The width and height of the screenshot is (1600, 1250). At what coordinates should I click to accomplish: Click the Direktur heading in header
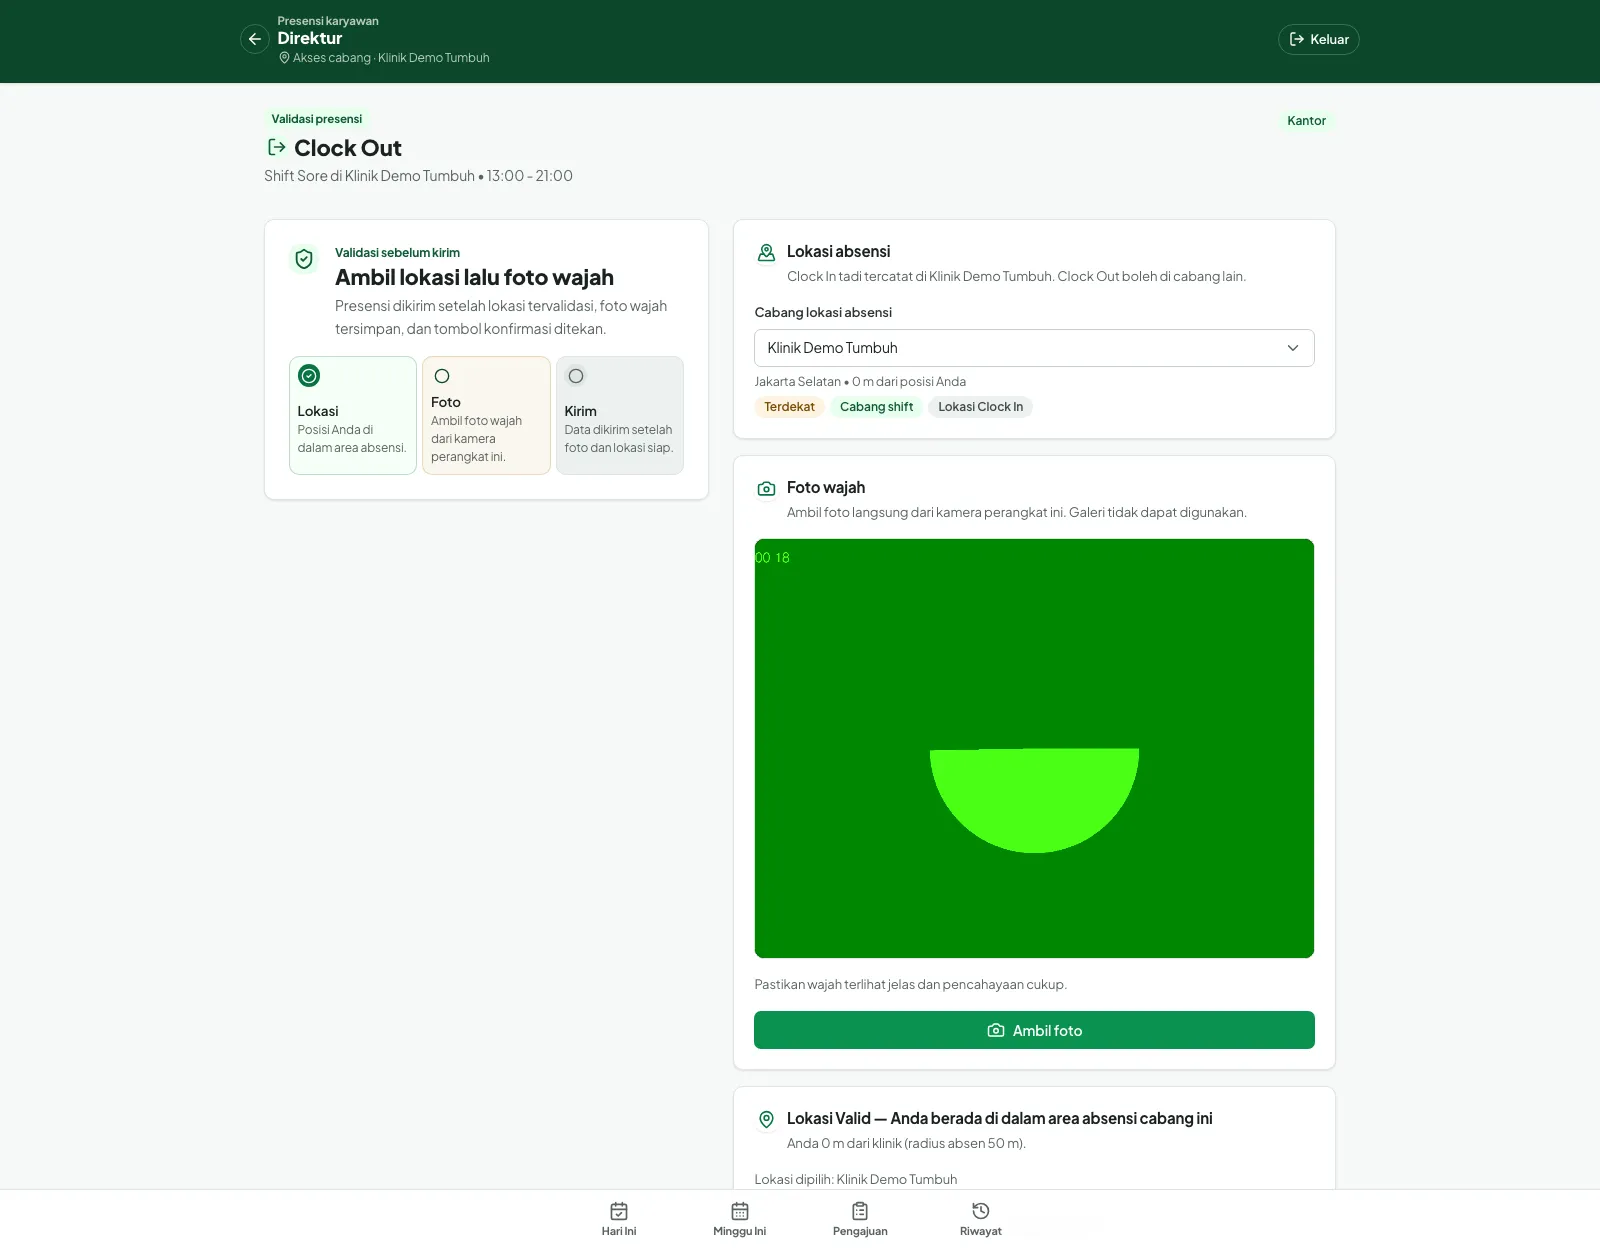pos(310,38)
